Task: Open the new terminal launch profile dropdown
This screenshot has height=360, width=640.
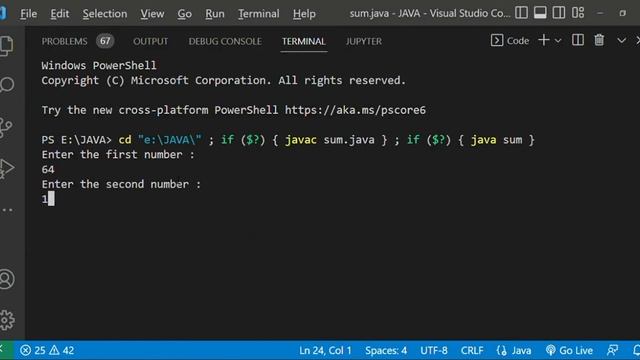Action: (558, 41)
